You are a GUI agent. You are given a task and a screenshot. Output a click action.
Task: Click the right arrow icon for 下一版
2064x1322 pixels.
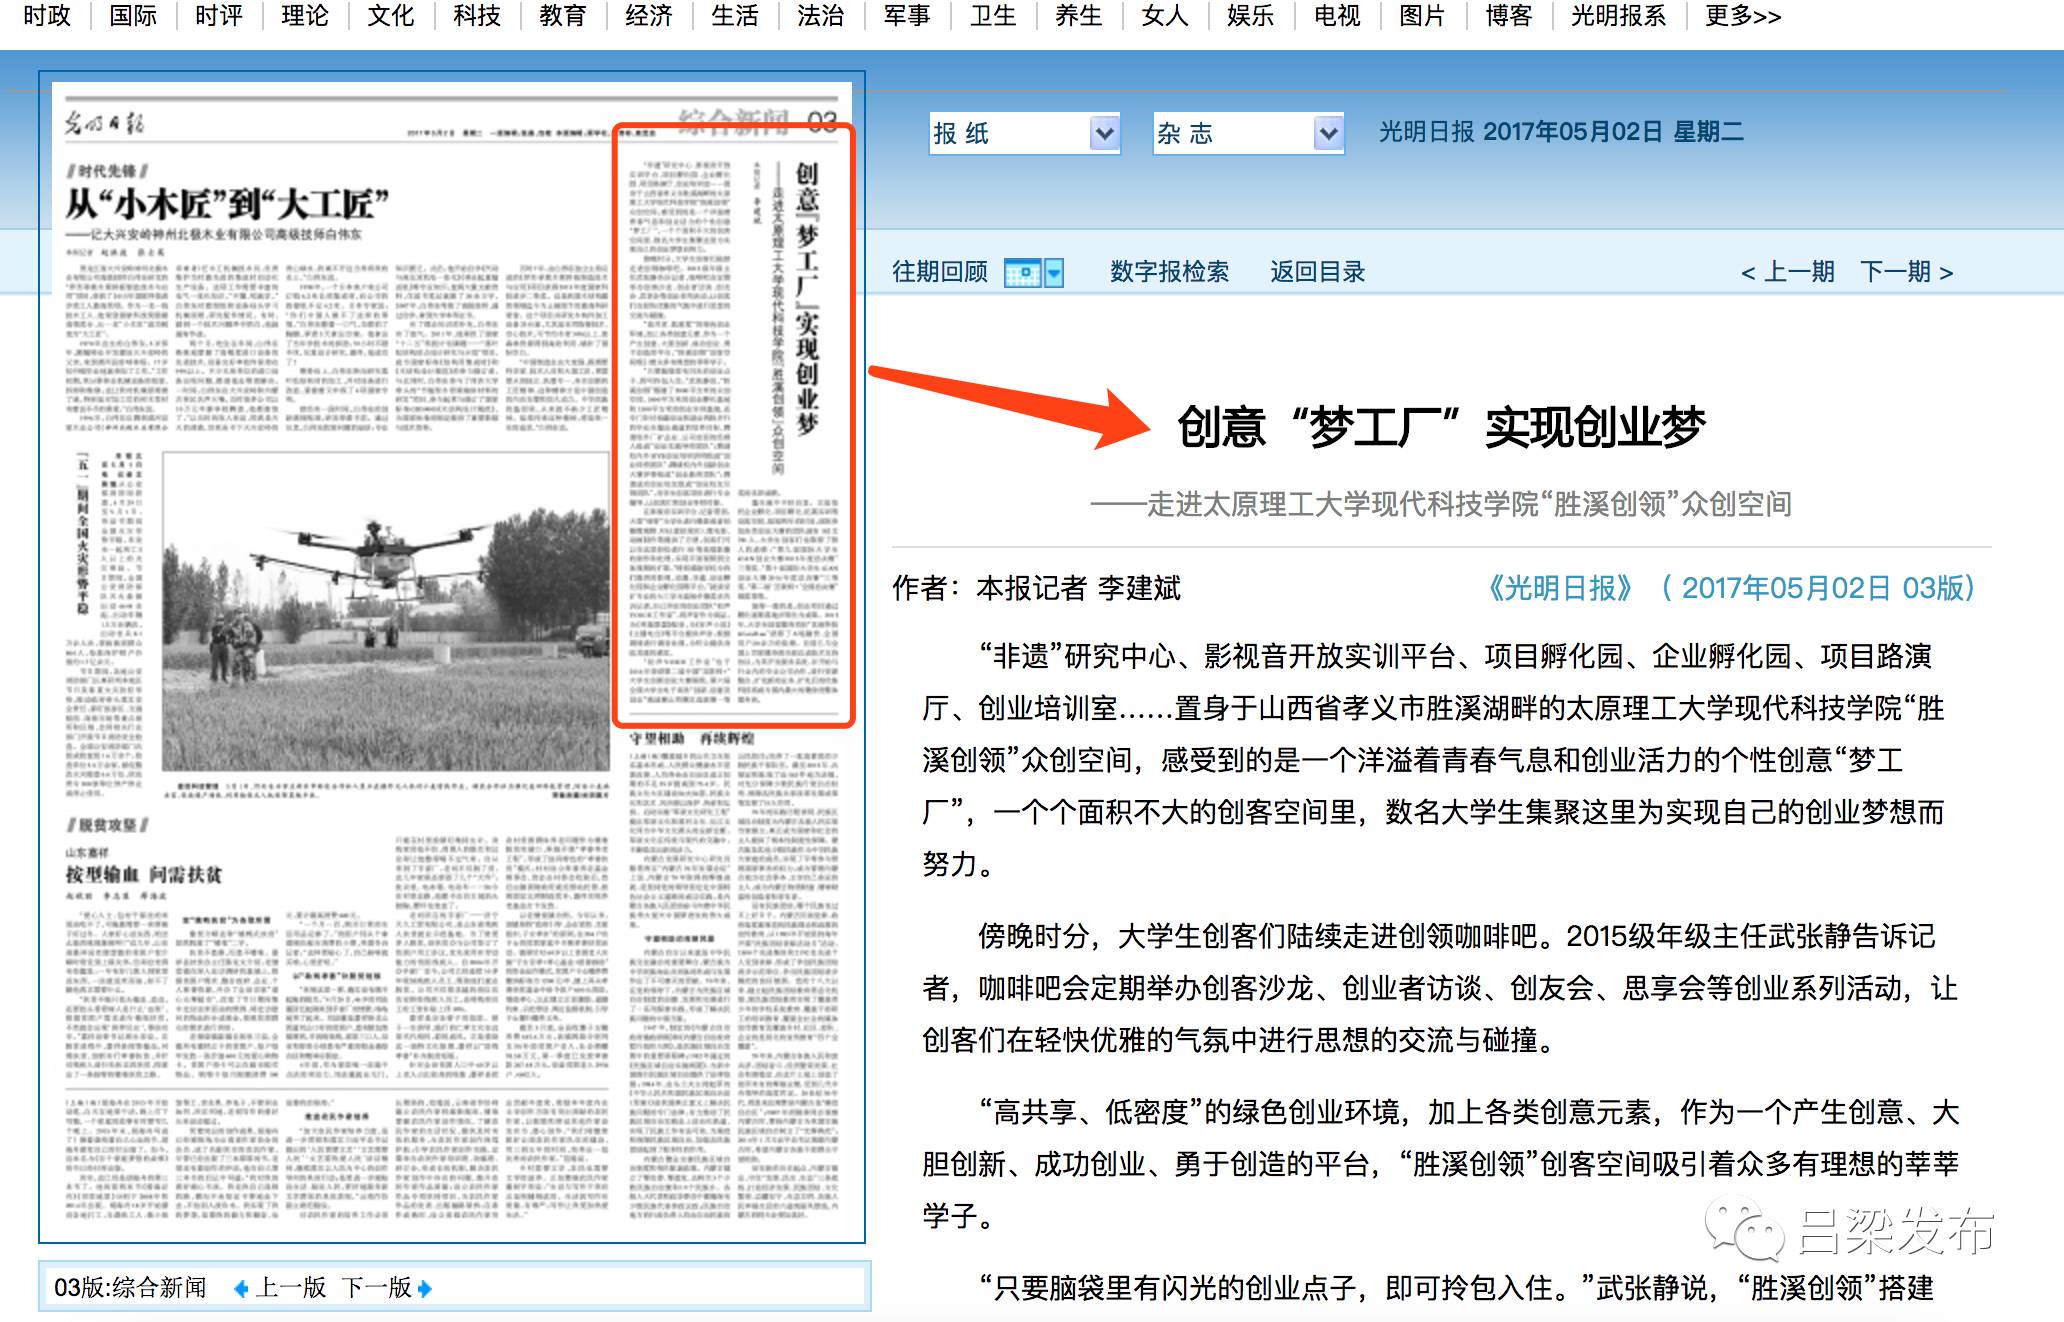point(425,1289)
